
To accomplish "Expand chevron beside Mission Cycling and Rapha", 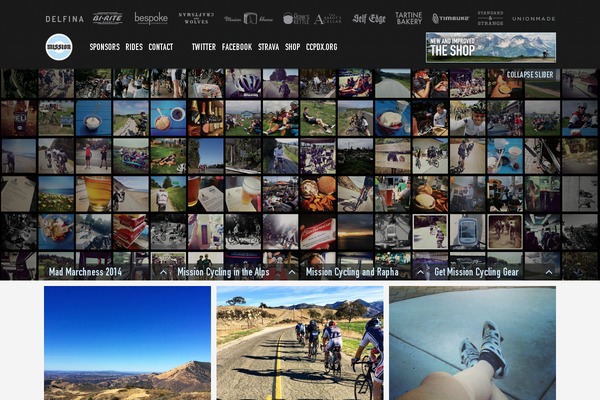I will click(x=420, y=272).
